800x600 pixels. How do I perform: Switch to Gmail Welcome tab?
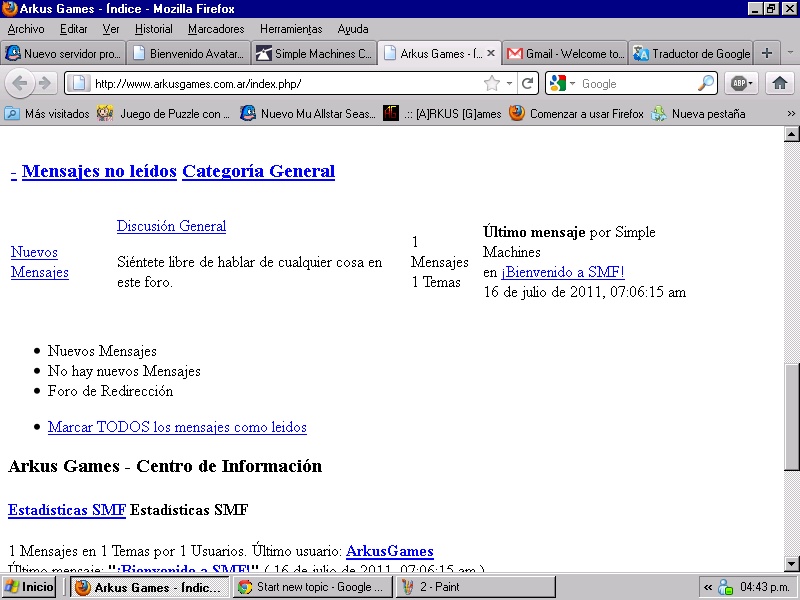(565, 53)
